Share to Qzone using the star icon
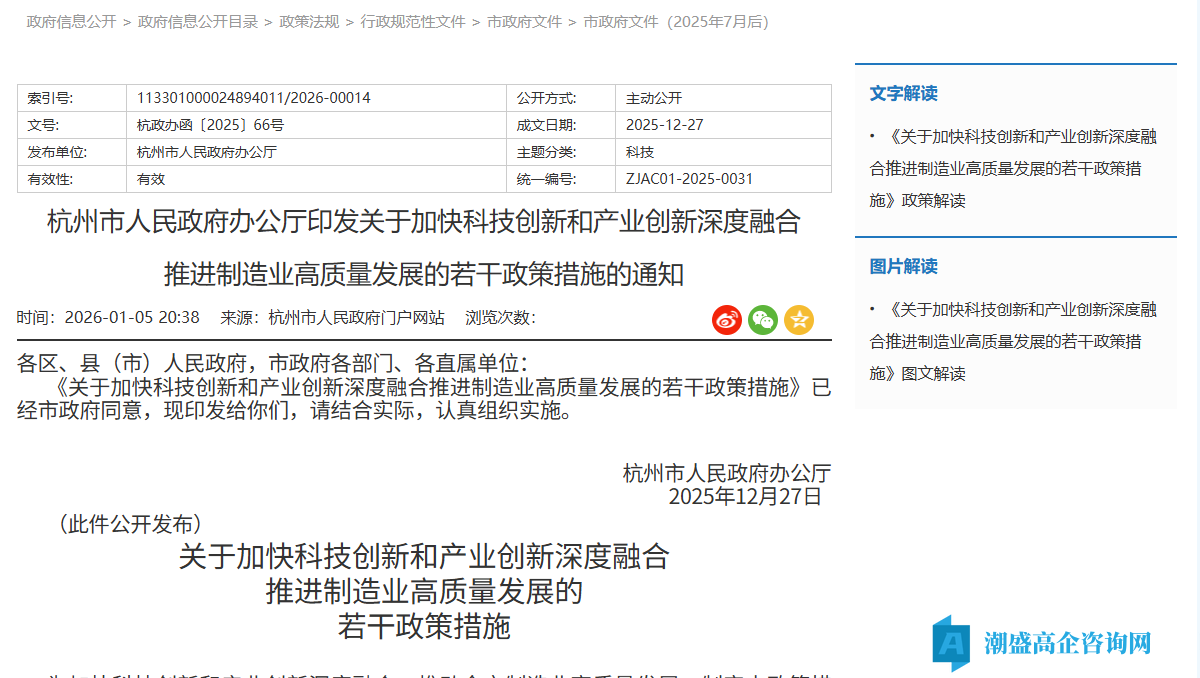Screen dimensions: 1200x678 (799, 320)
